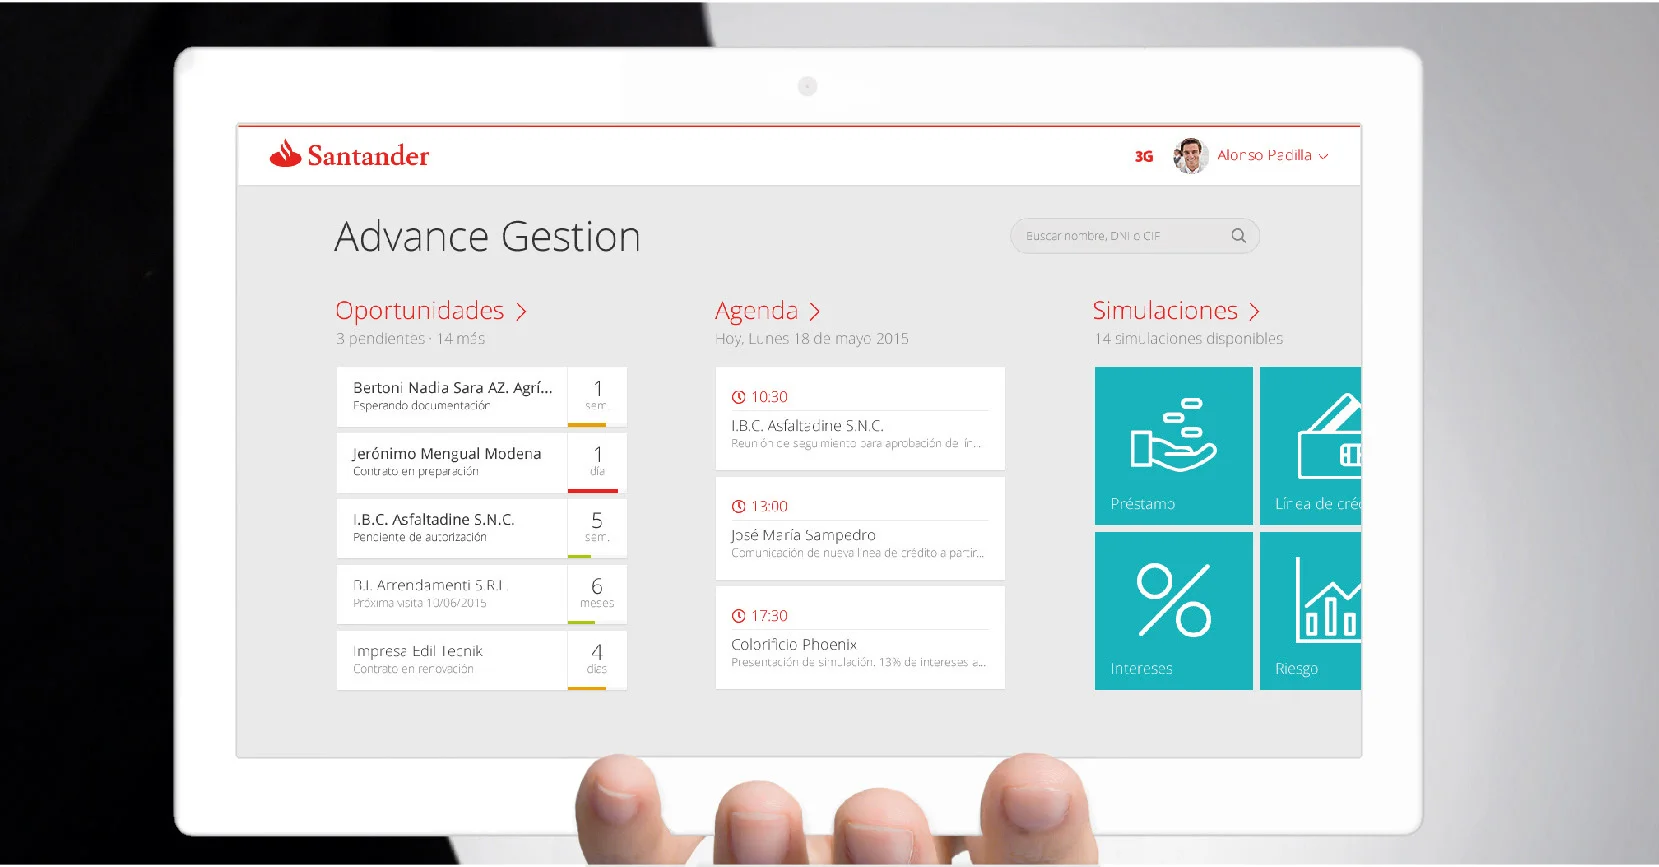Open the Alonso Padilla user menu arrow
This screenshot has width=1659, height=867.
click(1323, 157)
